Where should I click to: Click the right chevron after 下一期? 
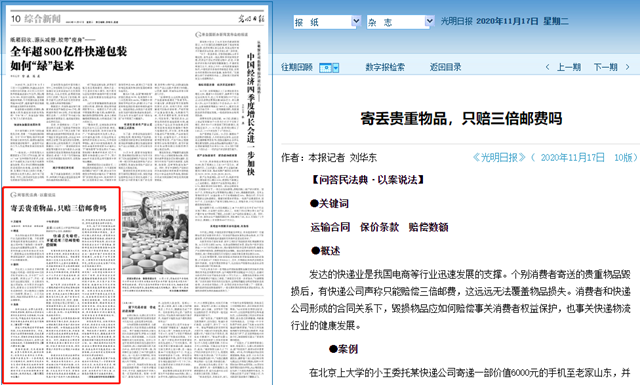coord(627,67)
